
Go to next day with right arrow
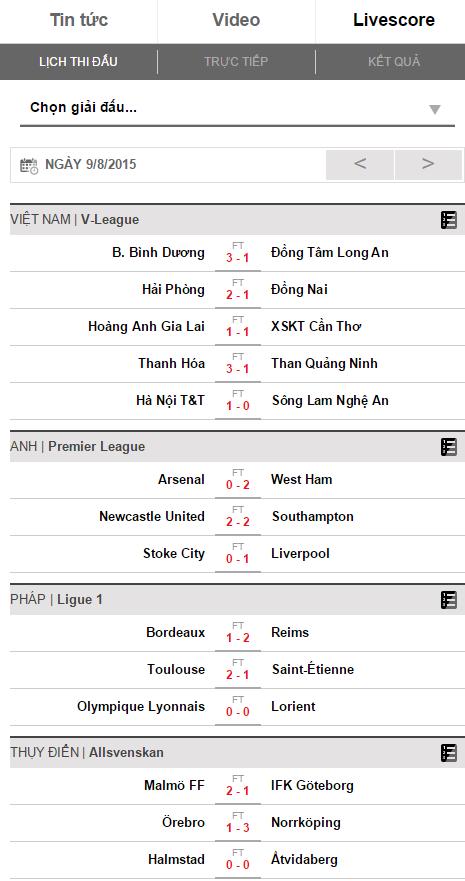(428, 165)
